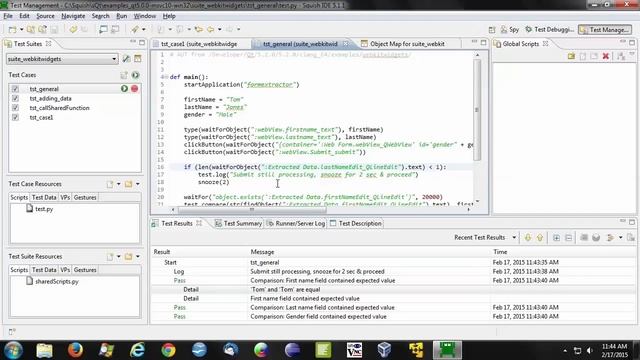Uncheck the tst_adding_data checkbox
This screenshot has width=640, height=360.
pos(15,98)
